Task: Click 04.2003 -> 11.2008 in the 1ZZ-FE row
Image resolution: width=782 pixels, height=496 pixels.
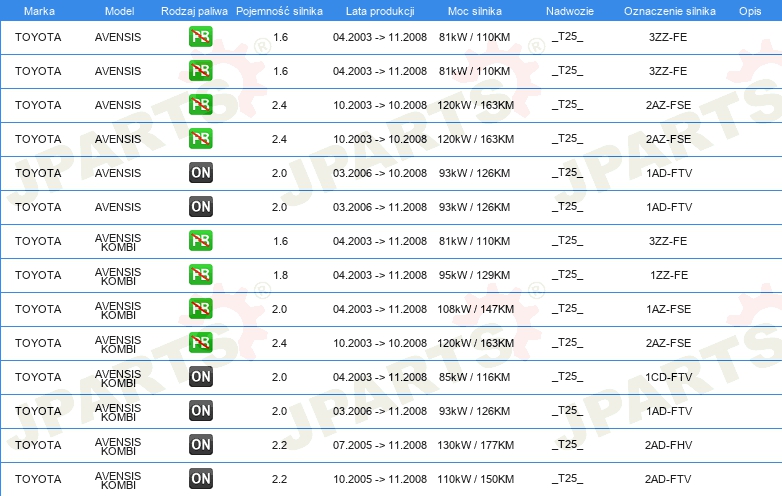Action: [x=380, y=275]
